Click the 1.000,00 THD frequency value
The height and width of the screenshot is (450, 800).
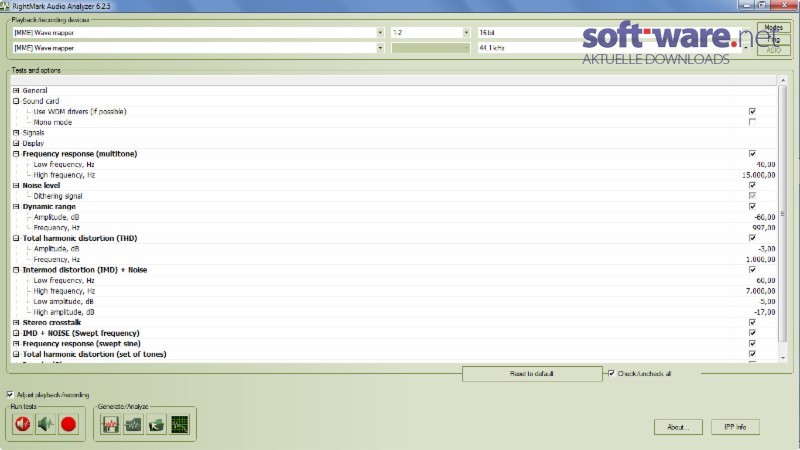pos(760,259)
